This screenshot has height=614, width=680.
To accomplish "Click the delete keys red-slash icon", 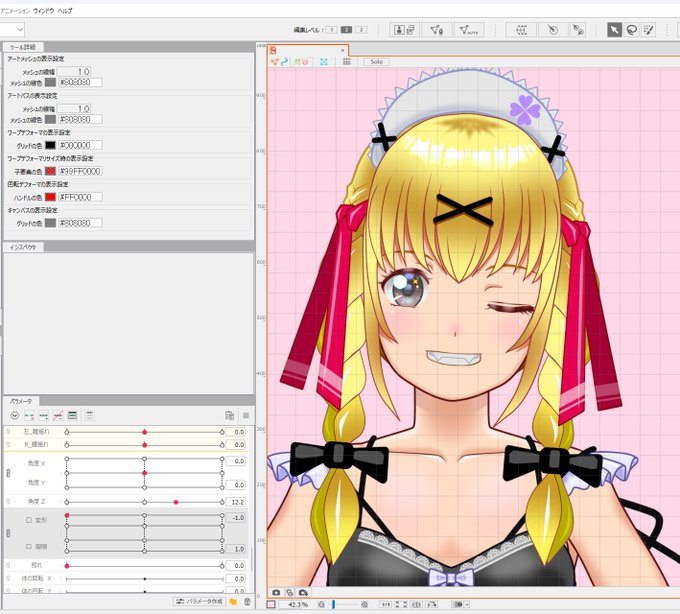I will coord(58,415).
